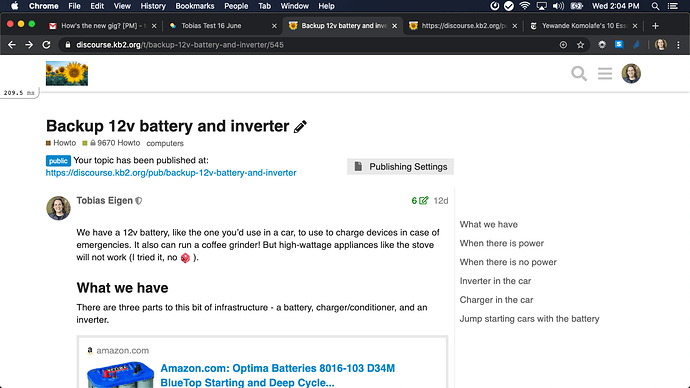Jump to 'Inverter in the car' section
This screenshot has width=690, height=388.
coord(495,281)
